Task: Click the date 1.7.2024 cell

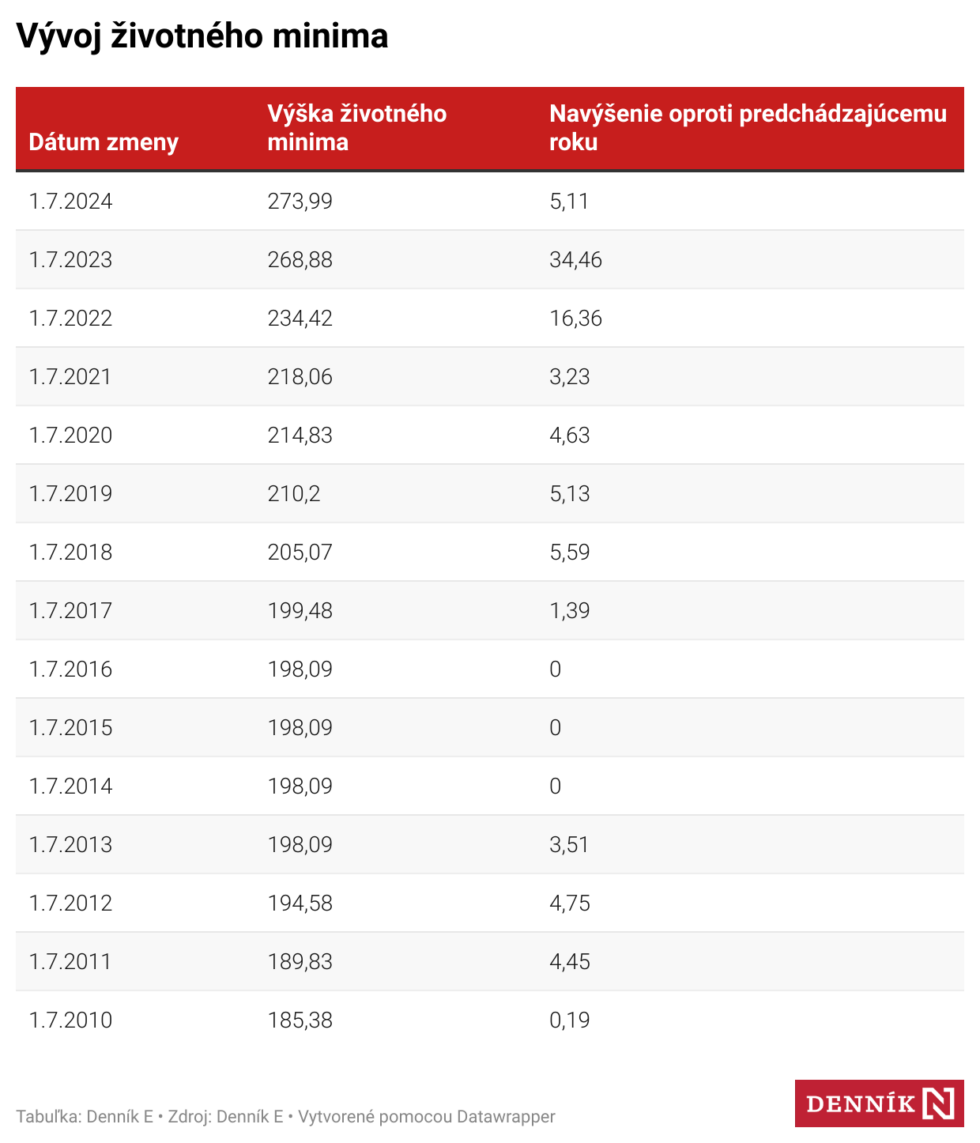Action: [x=71, y=202]
